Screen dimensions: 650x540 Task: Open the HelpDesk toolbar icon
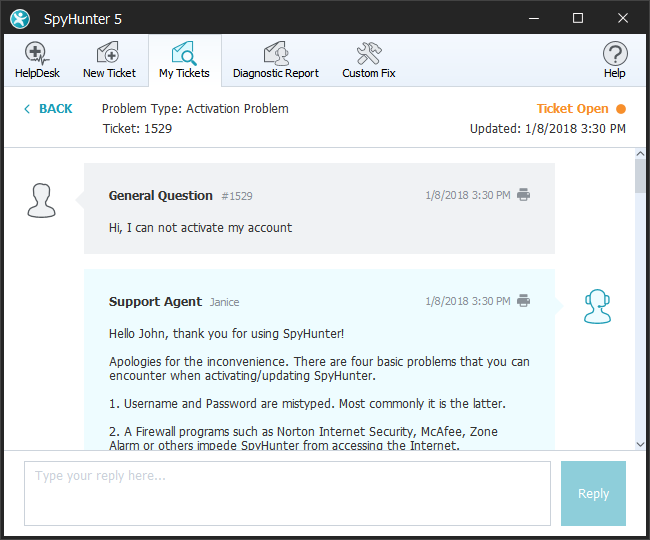point(37,60)
